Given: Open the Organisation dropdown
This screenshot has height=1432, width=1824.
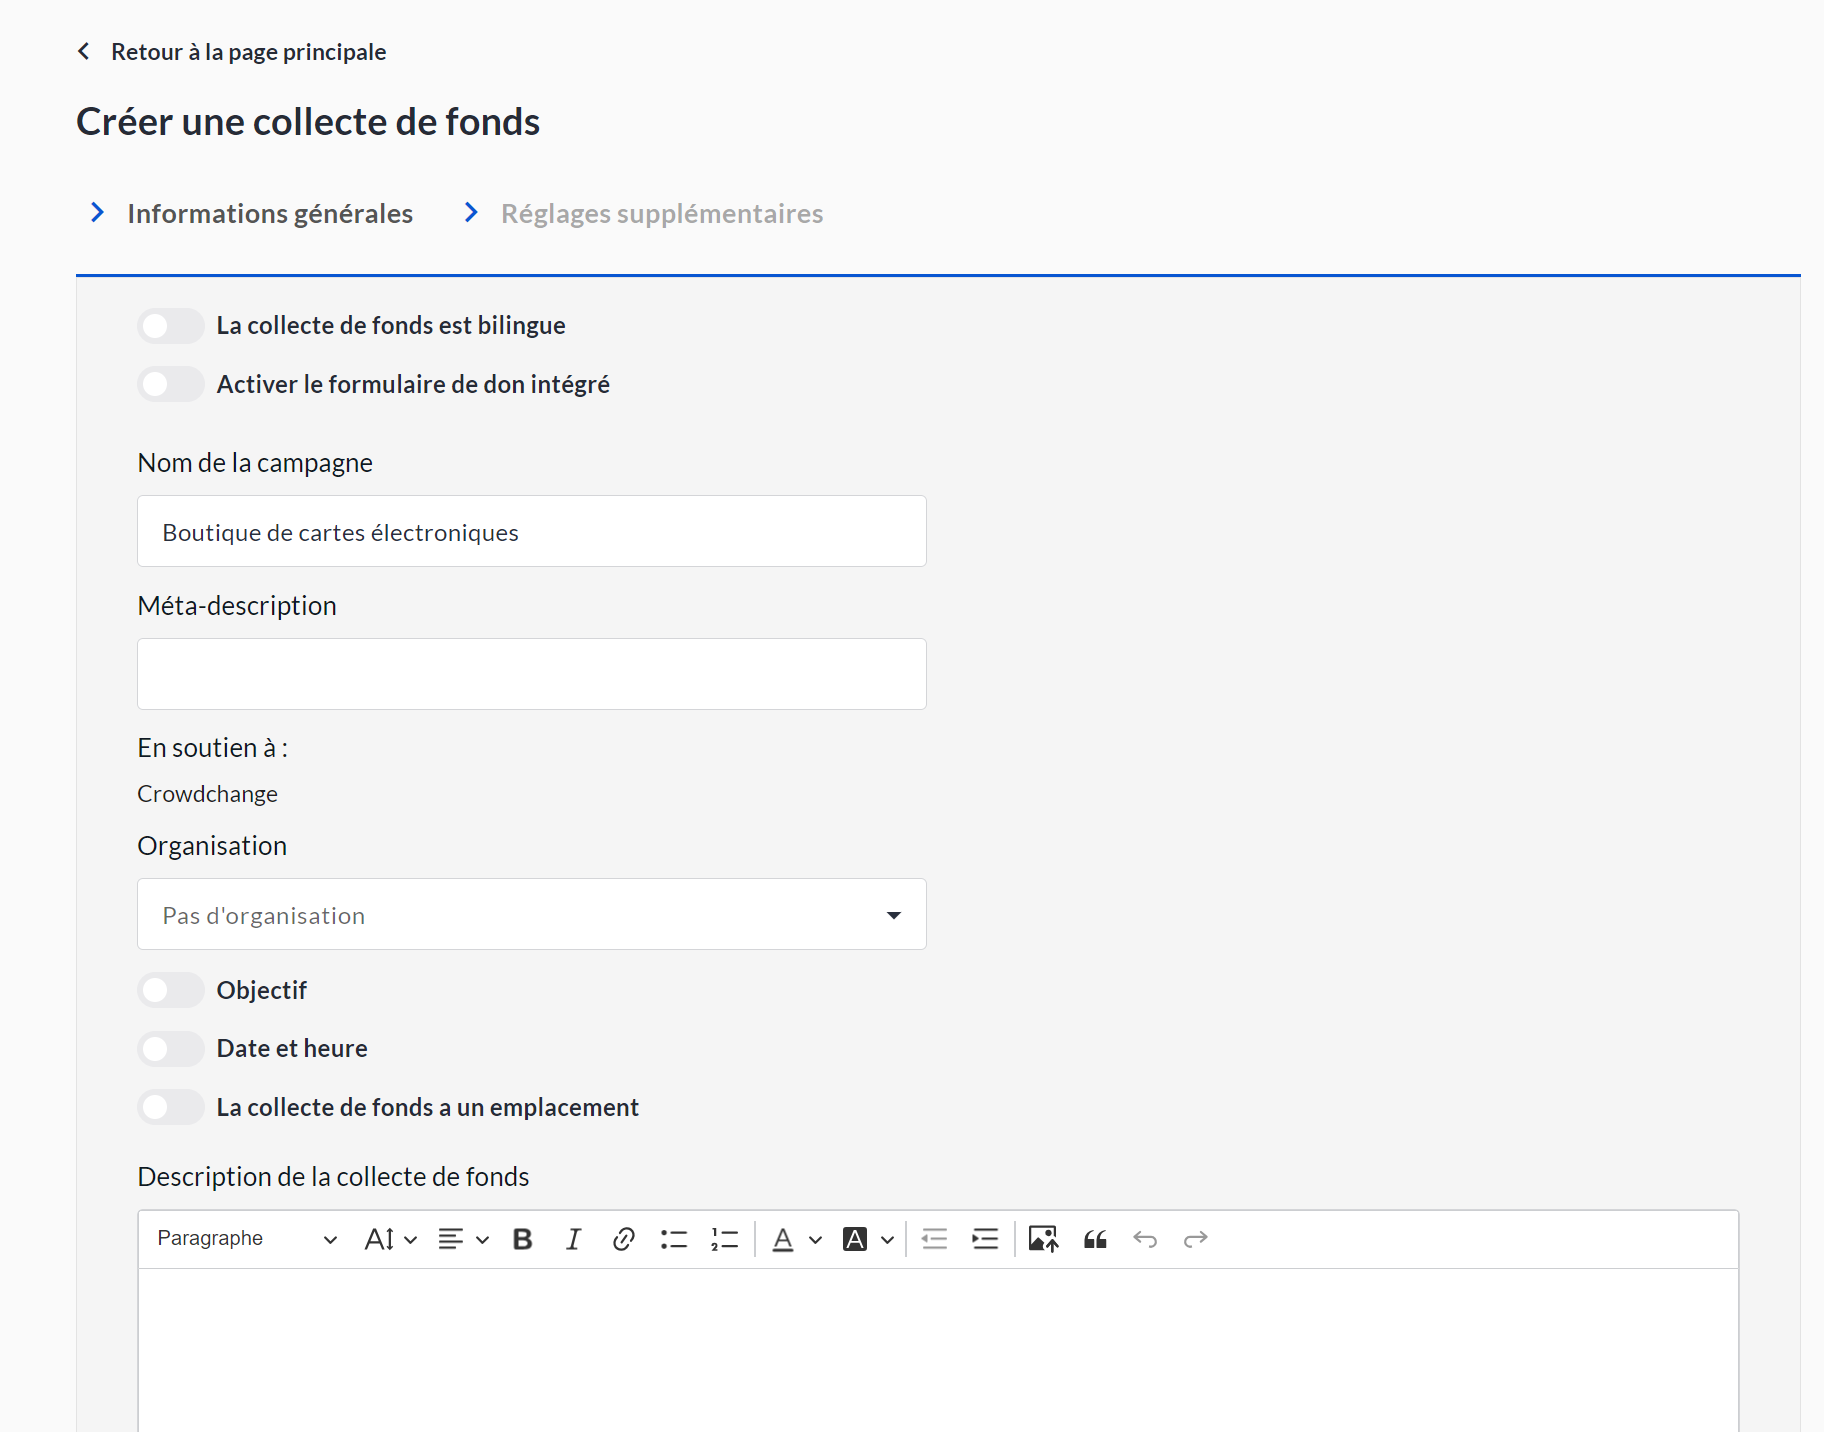Looking at the screenshot, I should pos(531,914).
